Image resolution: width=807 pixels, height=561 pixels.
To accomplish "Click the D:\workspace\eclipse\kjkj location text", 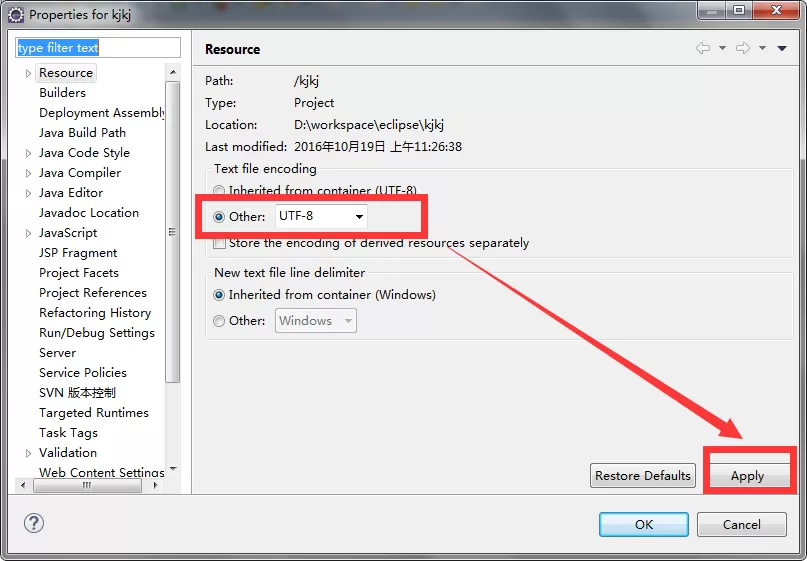I will point(369,125).
